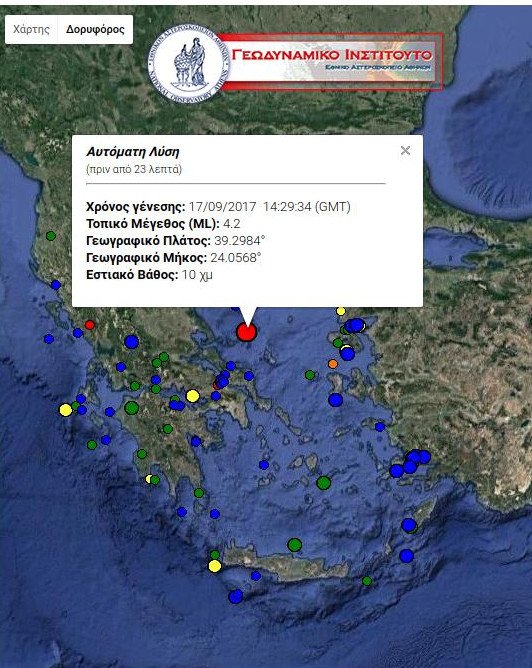Click the blue marker in the sea south of western Crete
The width and height of the screenshot is (532, 668).
tap(236, 596)
